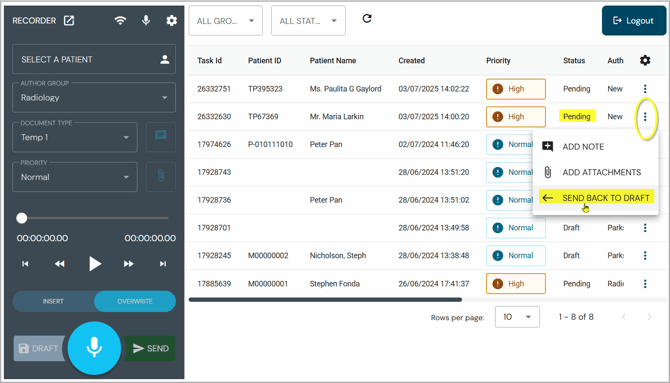Sort by Created column header
The height and width of the screenshot is (383, 670).
coord(411,60)
